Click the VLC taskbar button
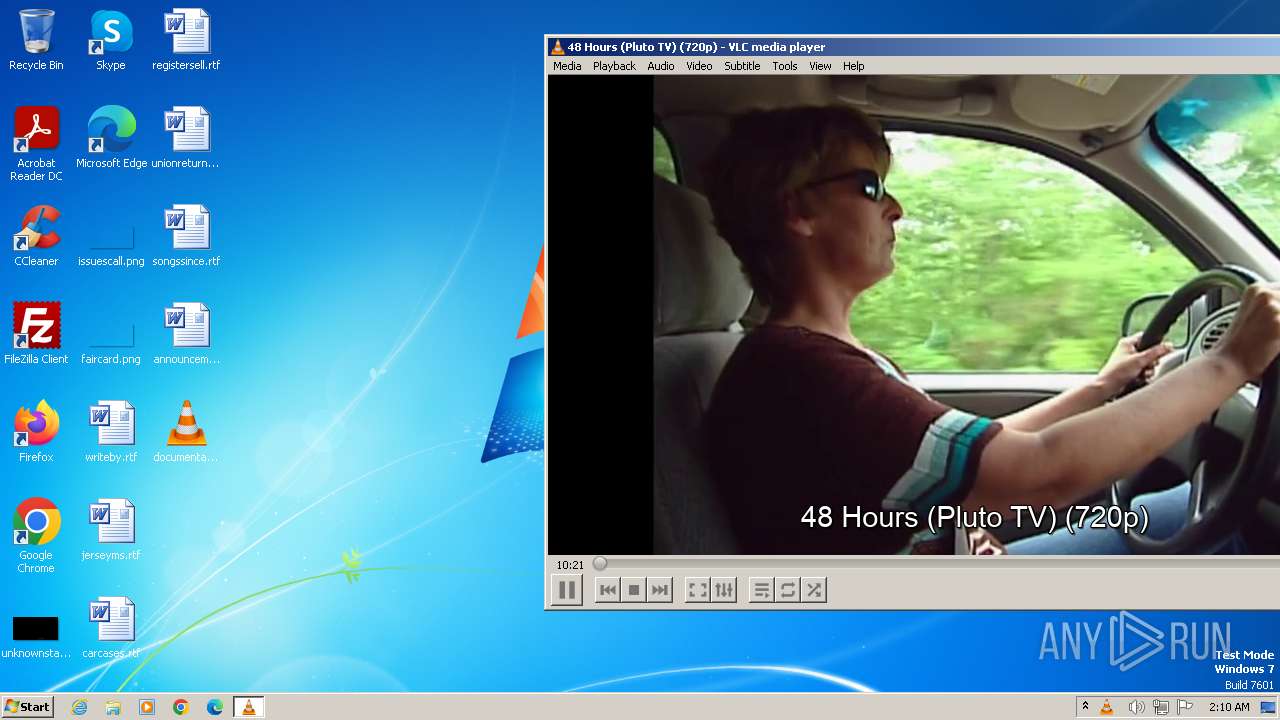Screen dimensions: 1280x720 (248, 707)
